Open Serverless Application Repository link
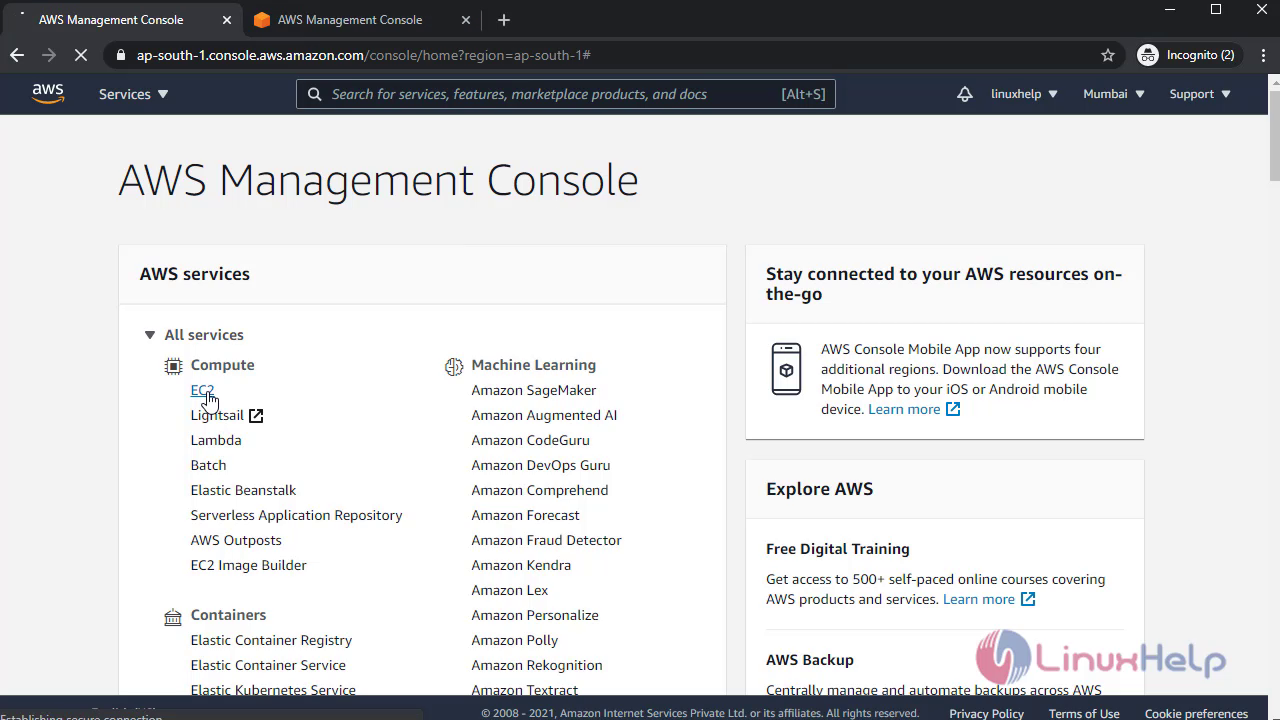 pos(296,515)
